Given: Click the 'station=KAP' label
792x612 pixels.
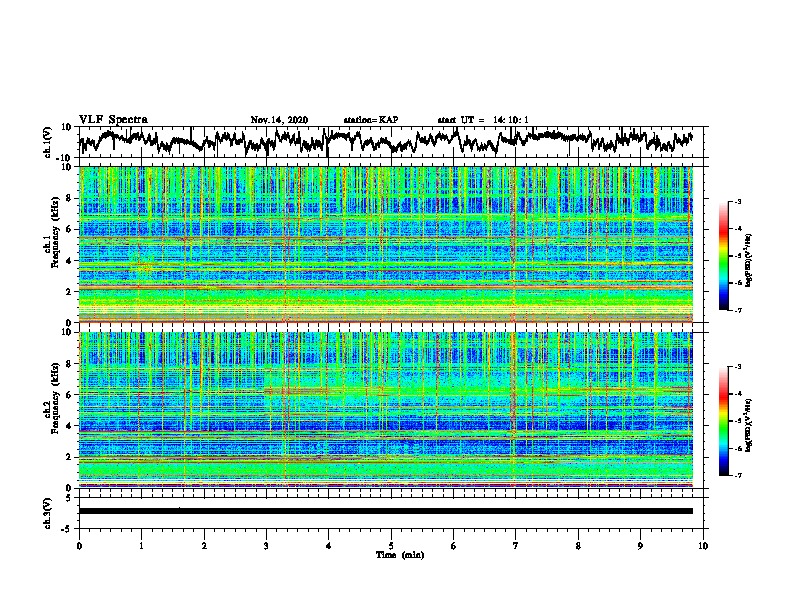Looking at the screenshot, I should pos(371,120).
